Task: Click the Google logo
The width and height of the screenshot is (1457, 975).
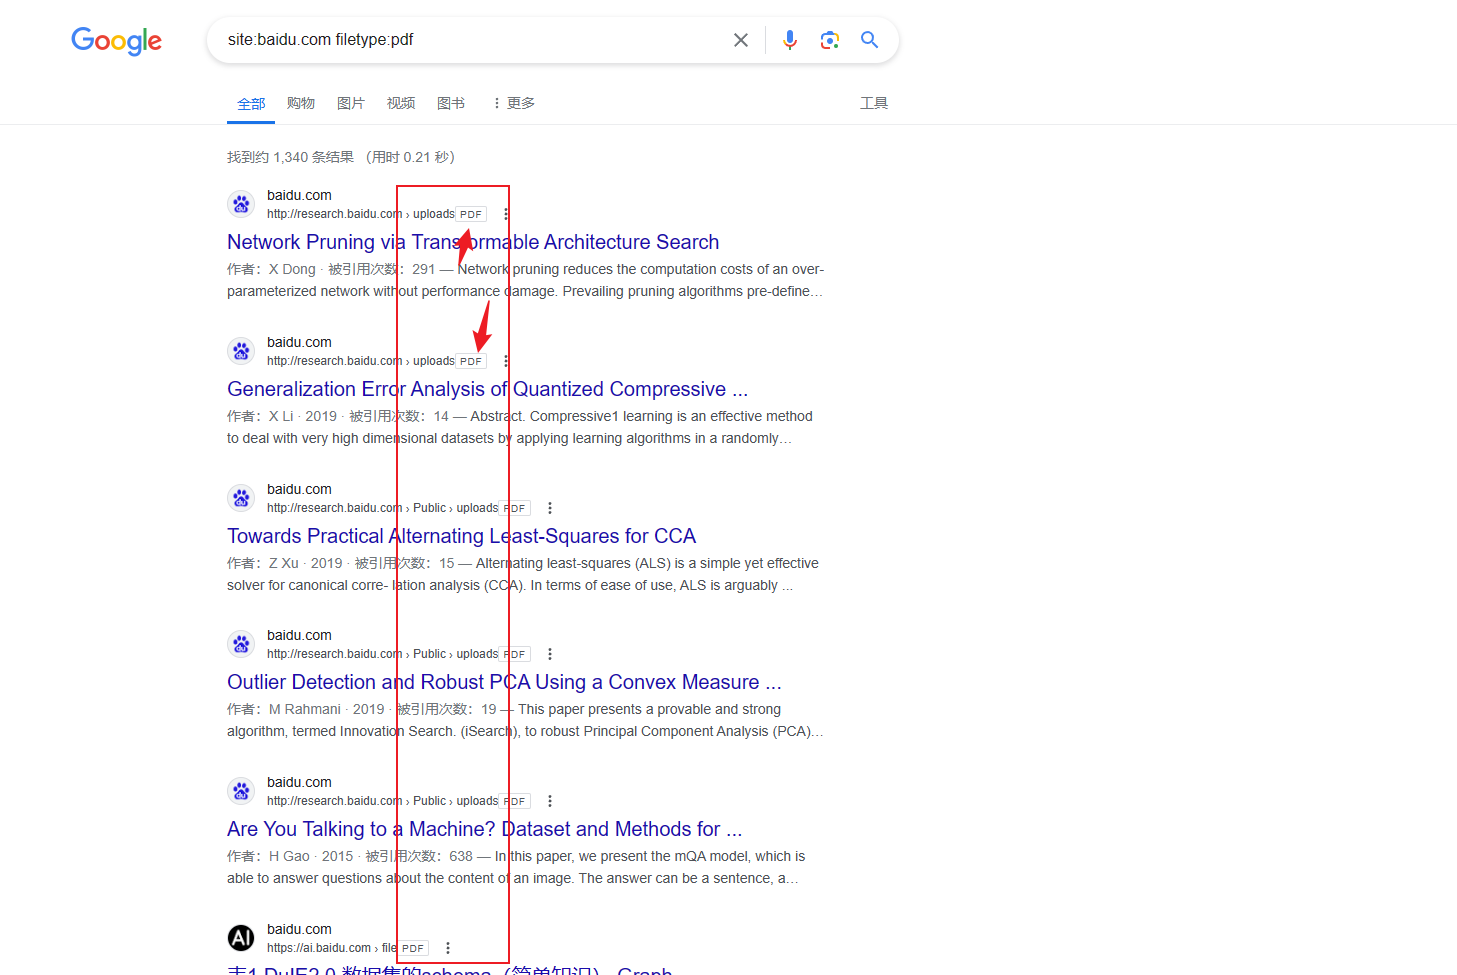Action: pyautogui.click(x=117, y=41)
